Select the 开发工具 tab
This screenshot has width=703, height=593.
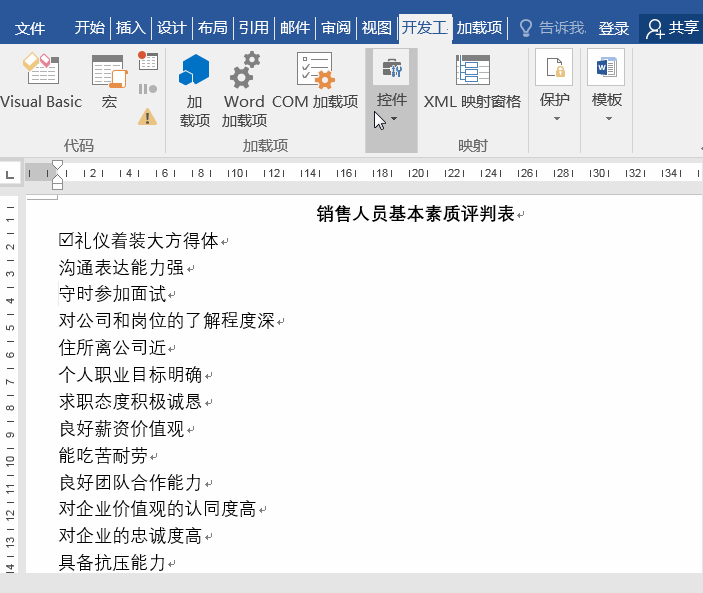[x=425, y=28]
